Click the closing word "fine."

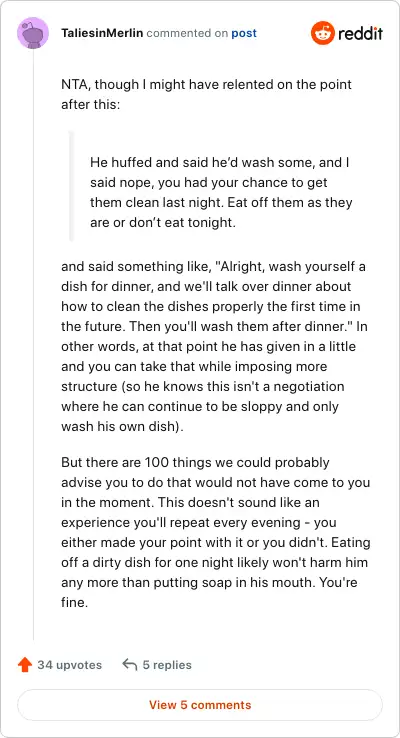point(75,602)
